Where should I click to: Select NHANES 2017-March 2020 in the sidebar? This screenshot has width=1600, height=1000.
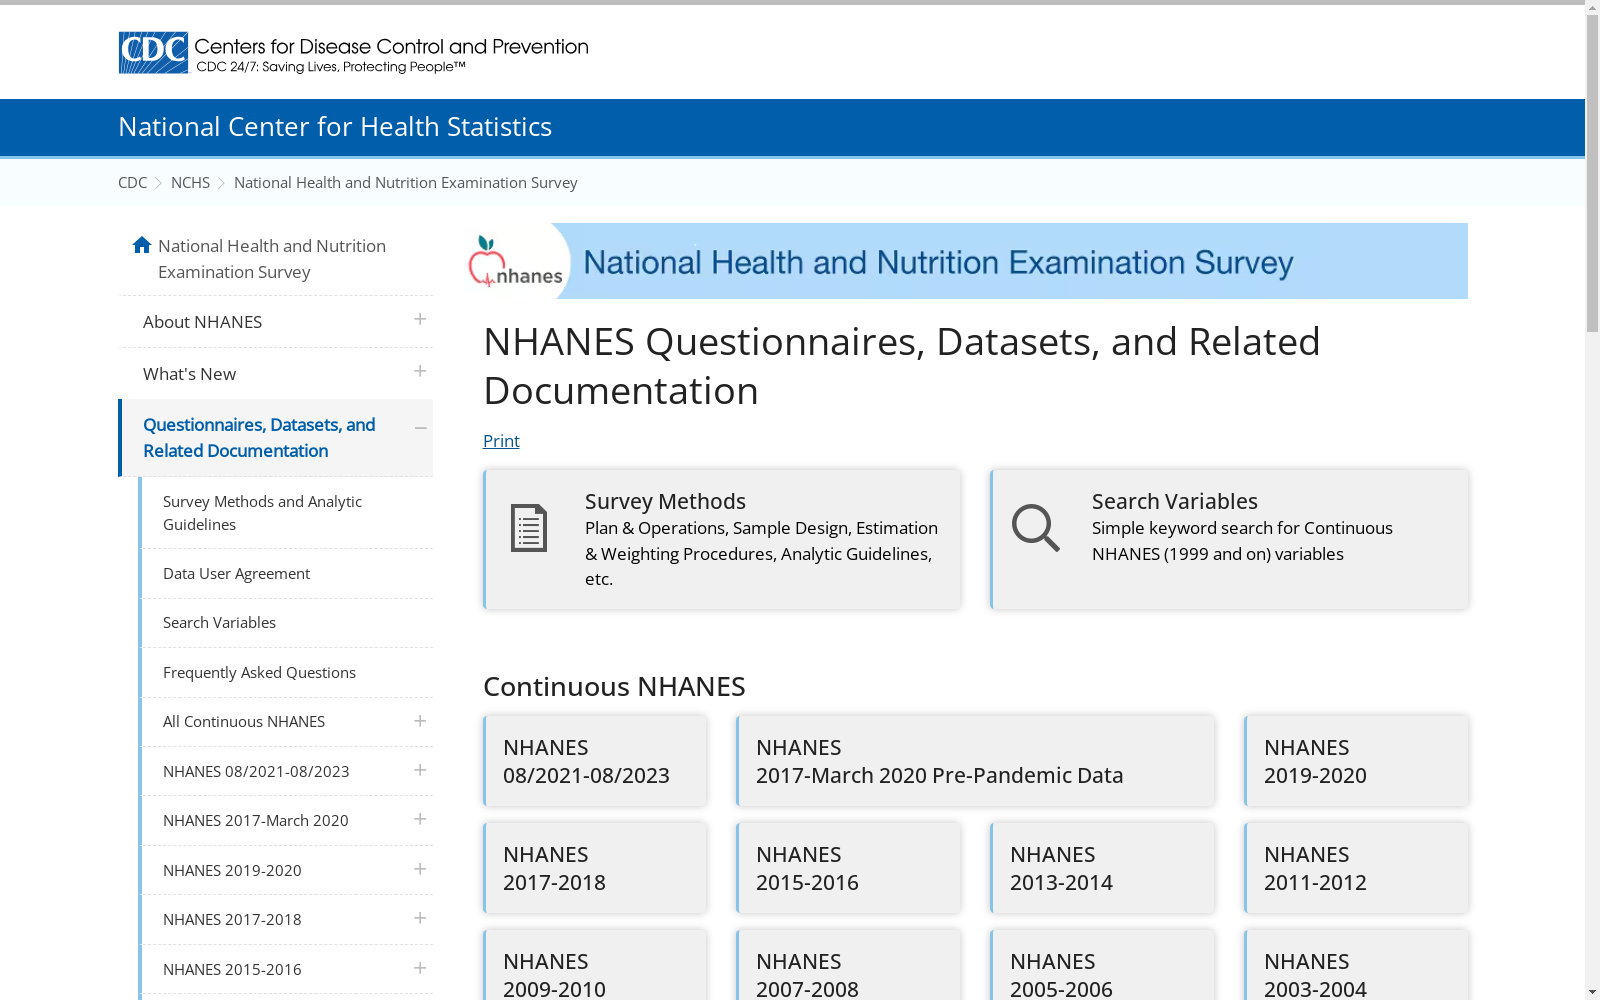coord(256,820)
